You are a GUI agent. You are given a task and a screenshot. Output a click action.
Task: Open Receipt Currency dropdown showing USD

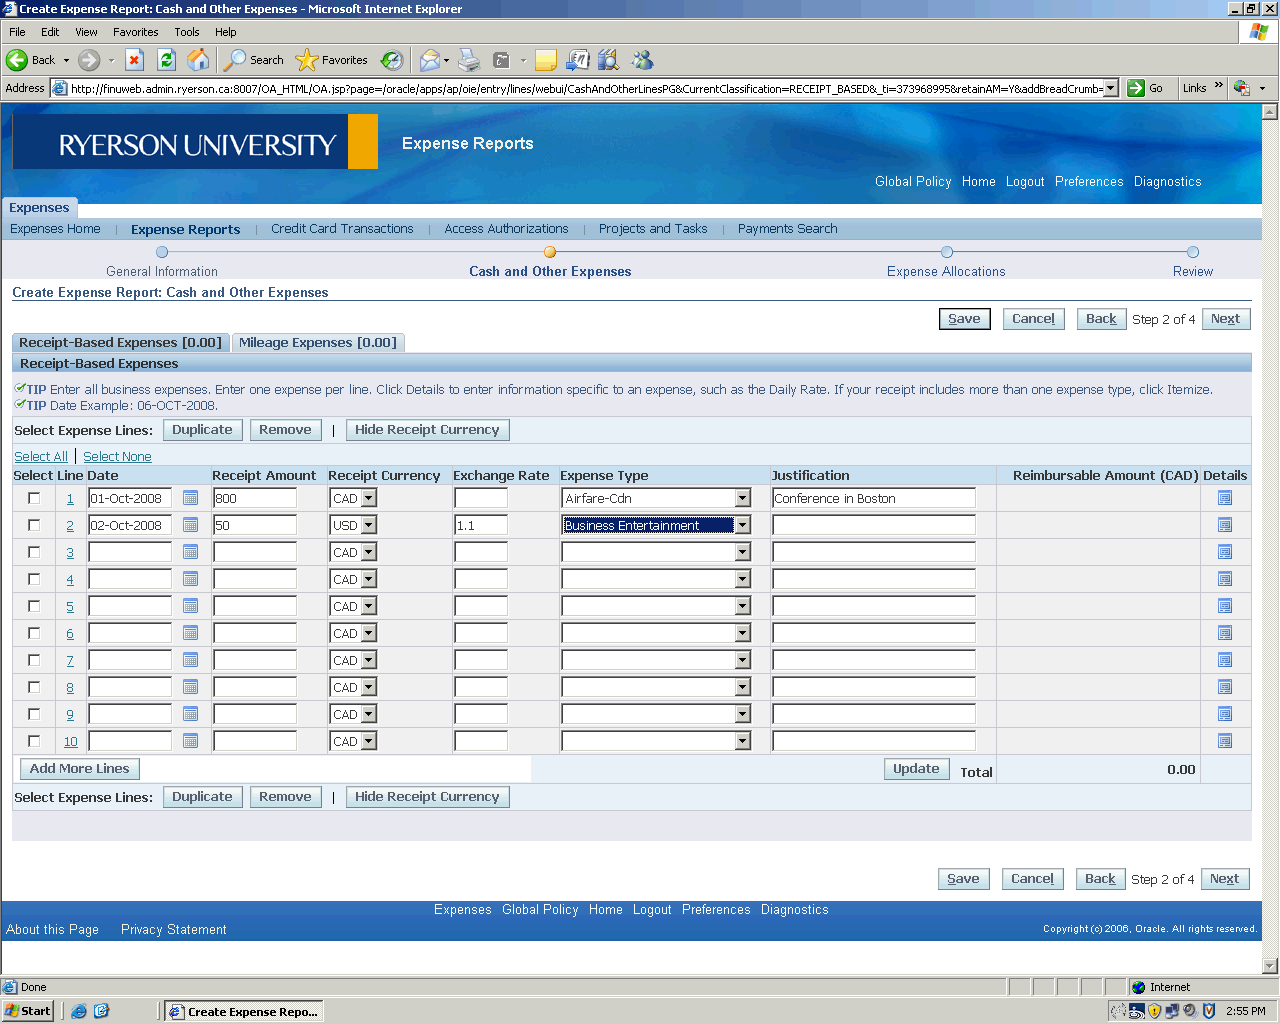pos(368,525)
